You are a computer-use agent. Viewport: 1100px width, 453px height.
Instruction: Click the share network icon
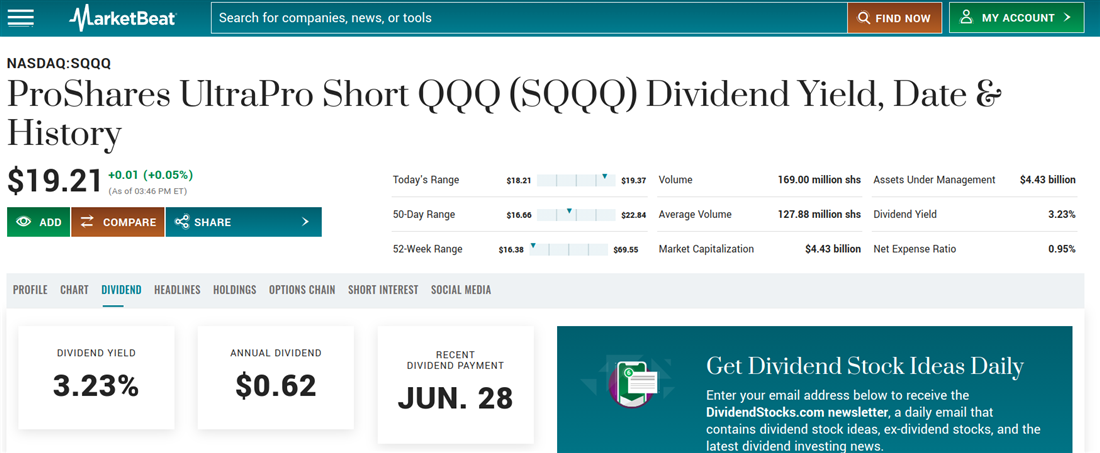[182, 222]
